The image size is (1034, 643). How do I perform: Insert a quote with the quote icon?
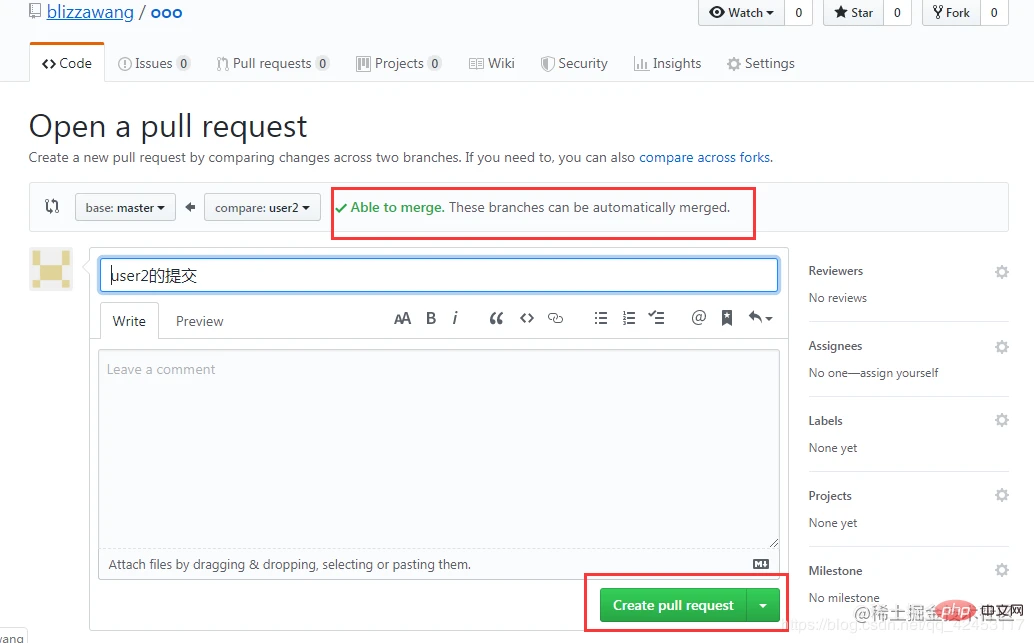pos(496,318)
